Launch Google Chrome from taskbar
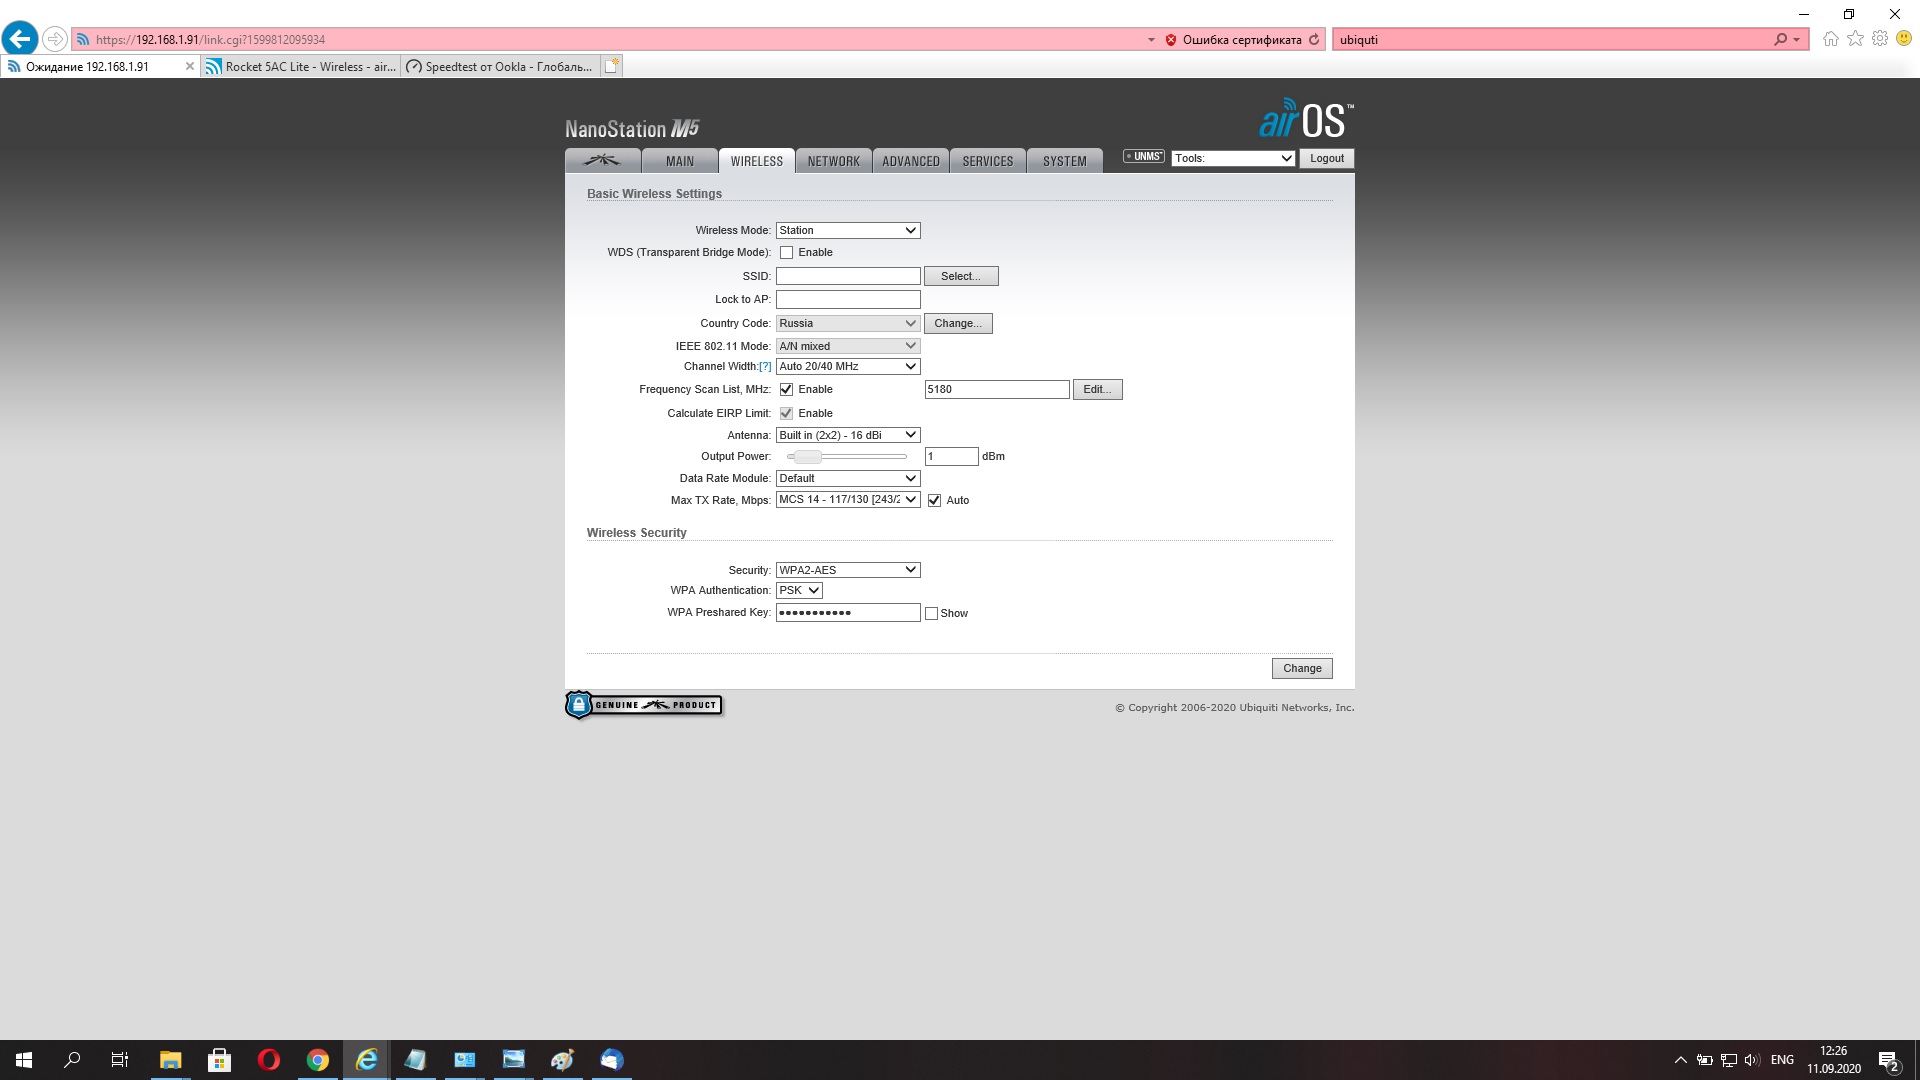 click(317, 1060)
